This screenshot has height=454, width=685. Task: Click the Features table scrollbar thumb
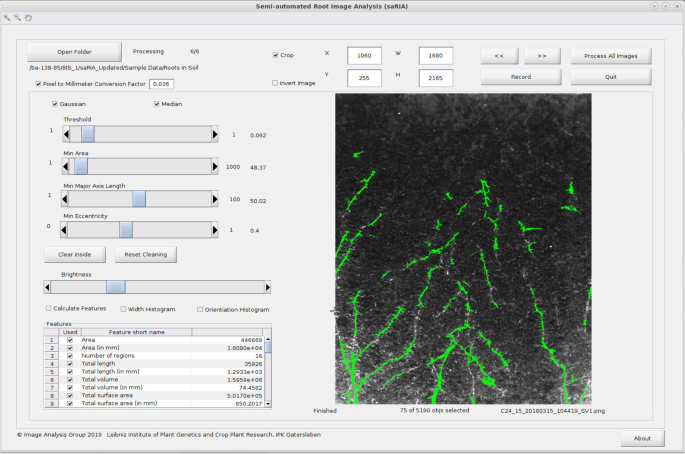coord(268,348)
